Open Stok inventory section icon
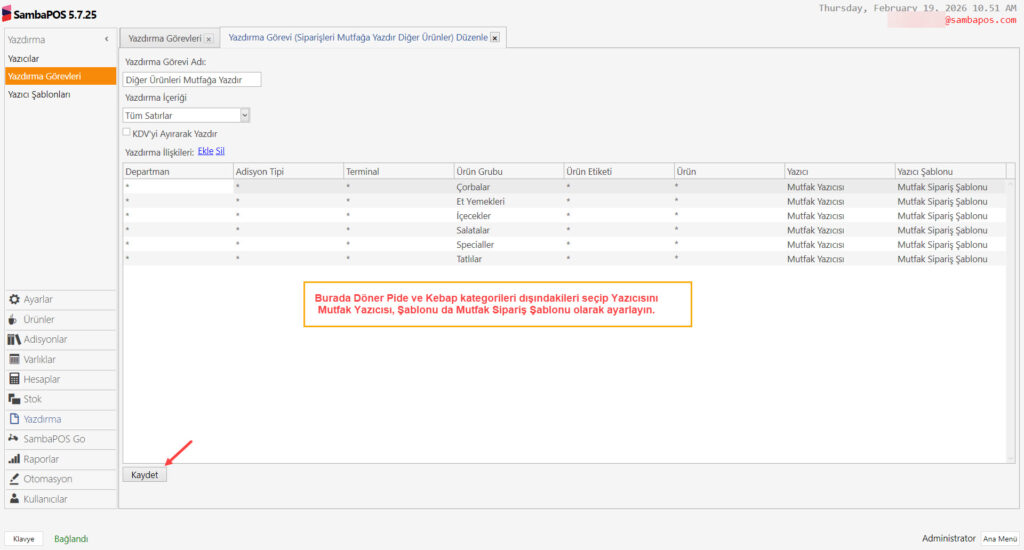The height and width of the screenshot is (550, 1024). pyautogui.click(x=15, y=399)
